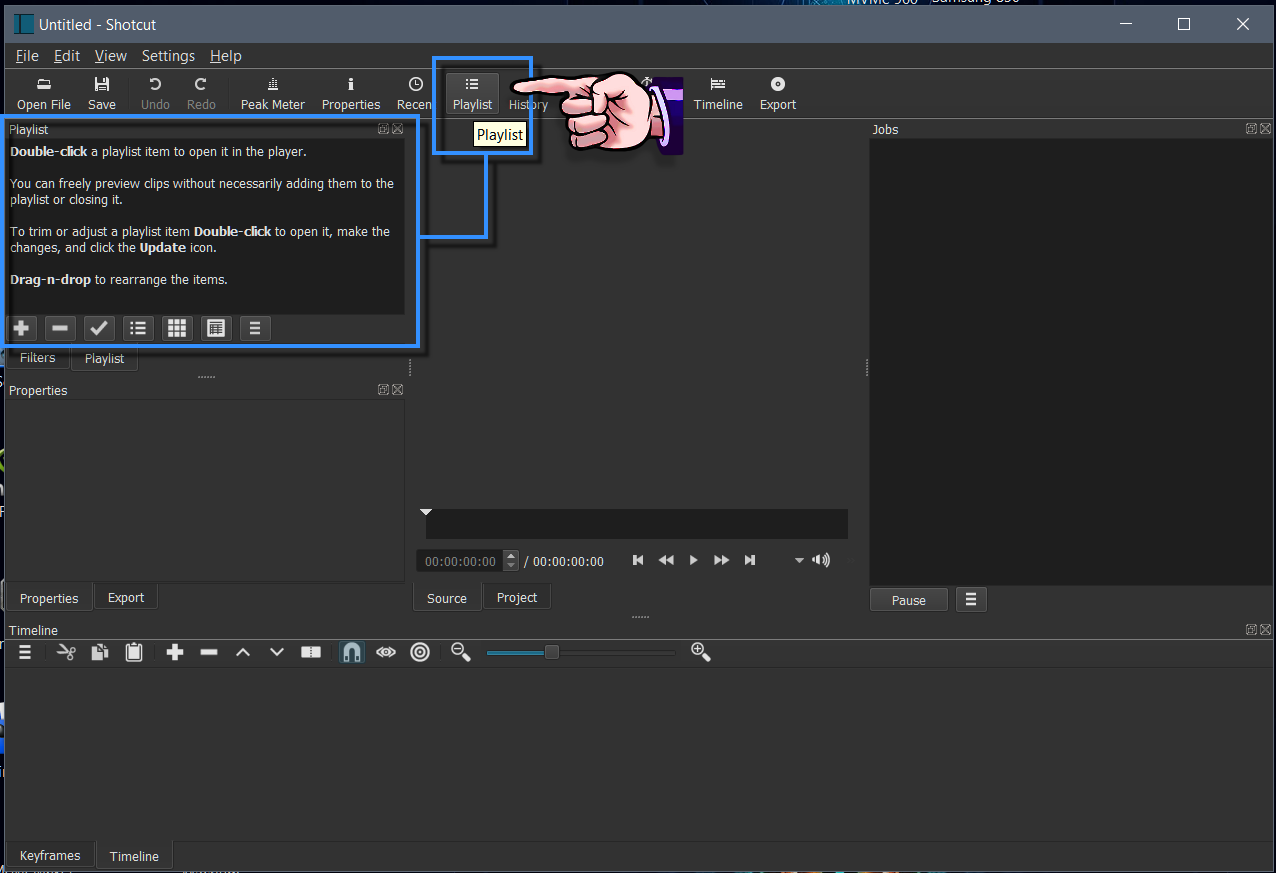Screen dimensions: 1276x873
Task: Open the Help menu
Action: pyautogui.click(x=226, y=56)
